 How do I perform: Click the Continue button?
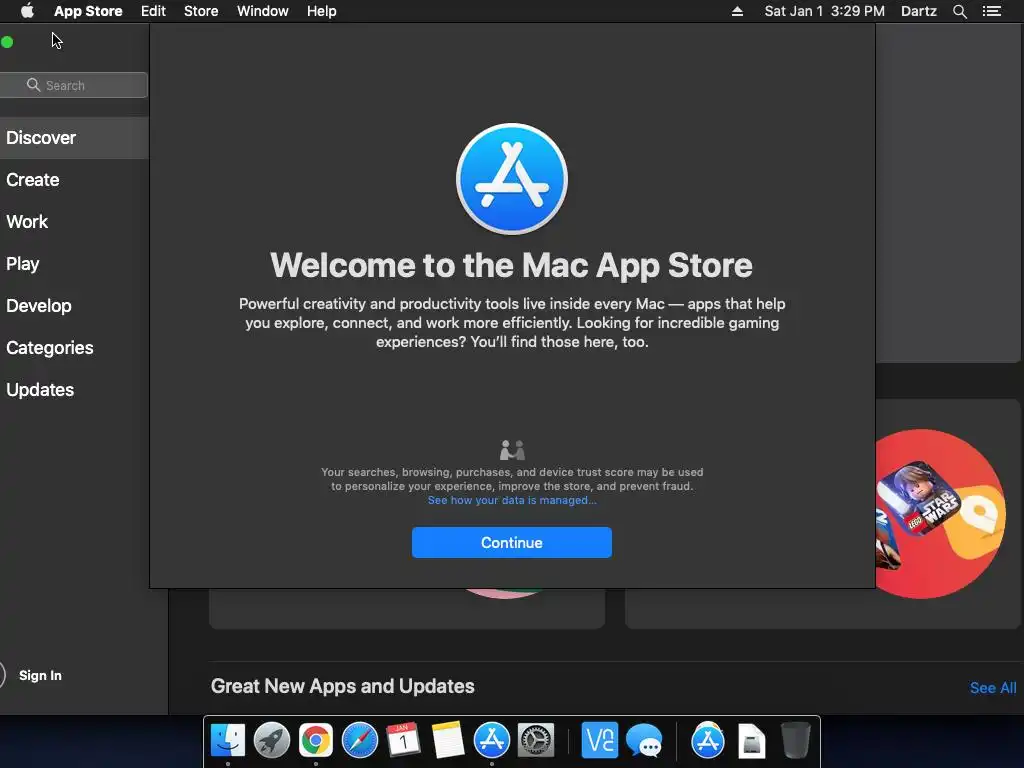click(x=512, y=543)
